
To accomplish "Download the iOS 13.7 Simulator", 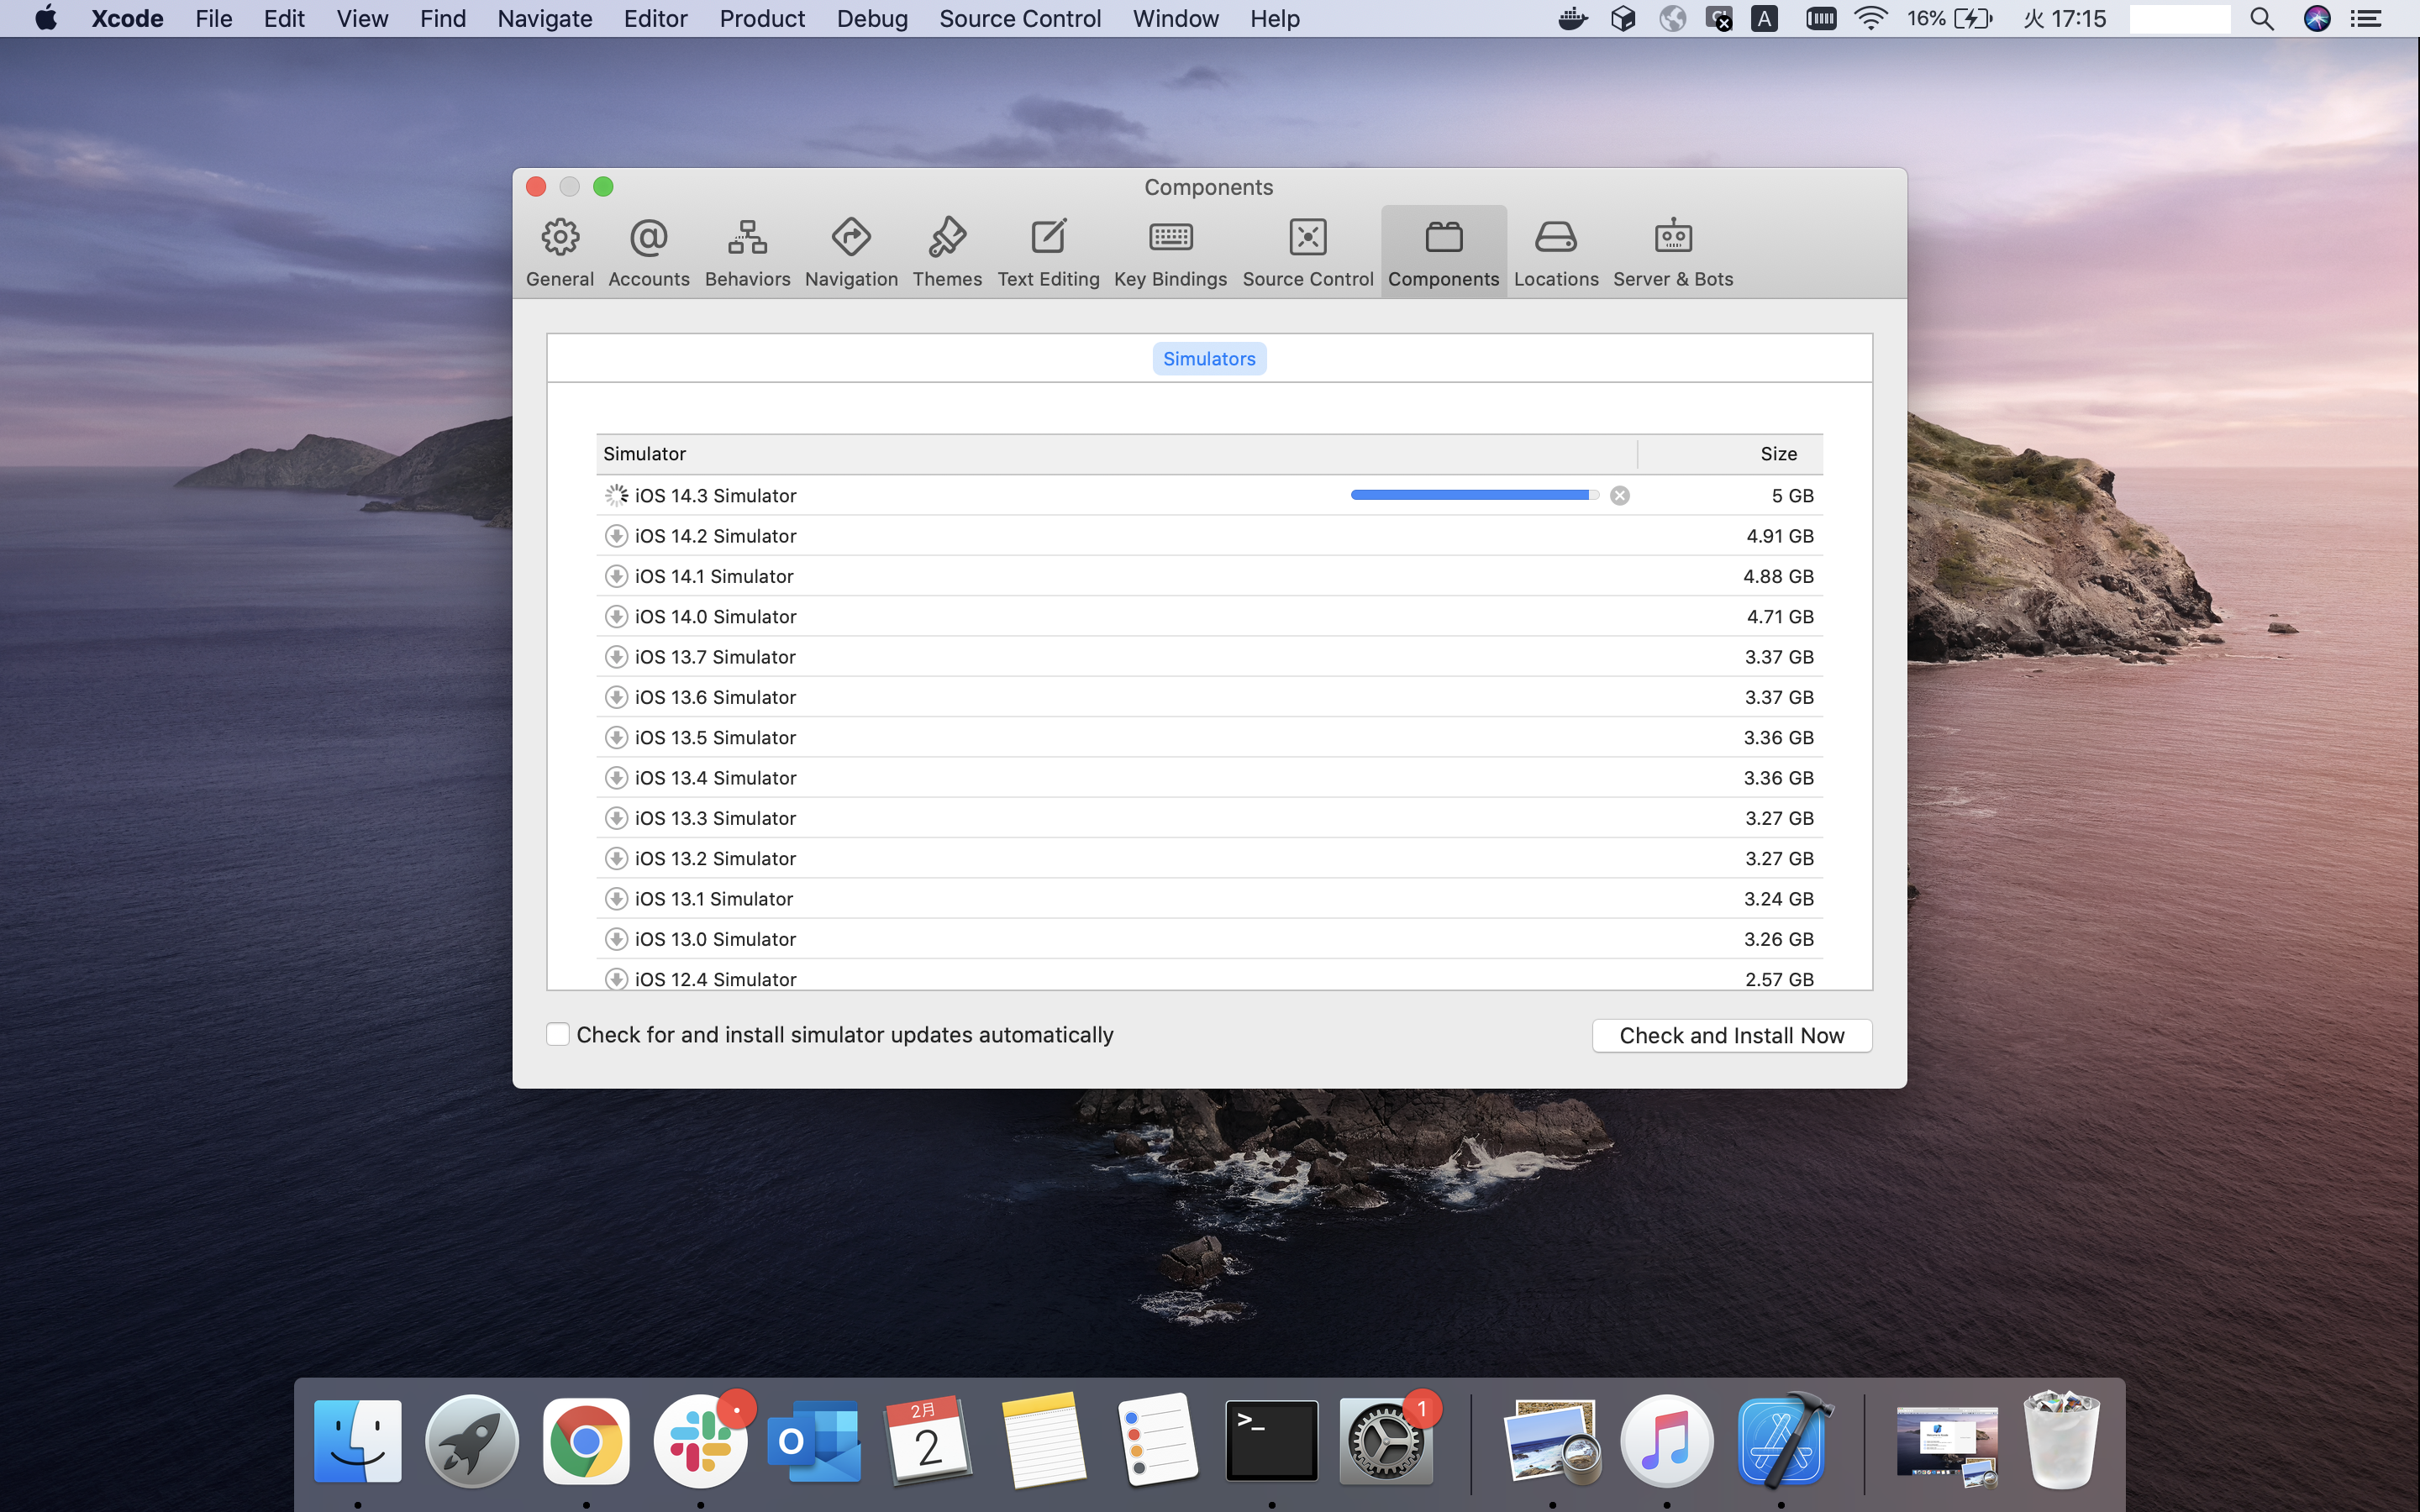I will point(616,657).
